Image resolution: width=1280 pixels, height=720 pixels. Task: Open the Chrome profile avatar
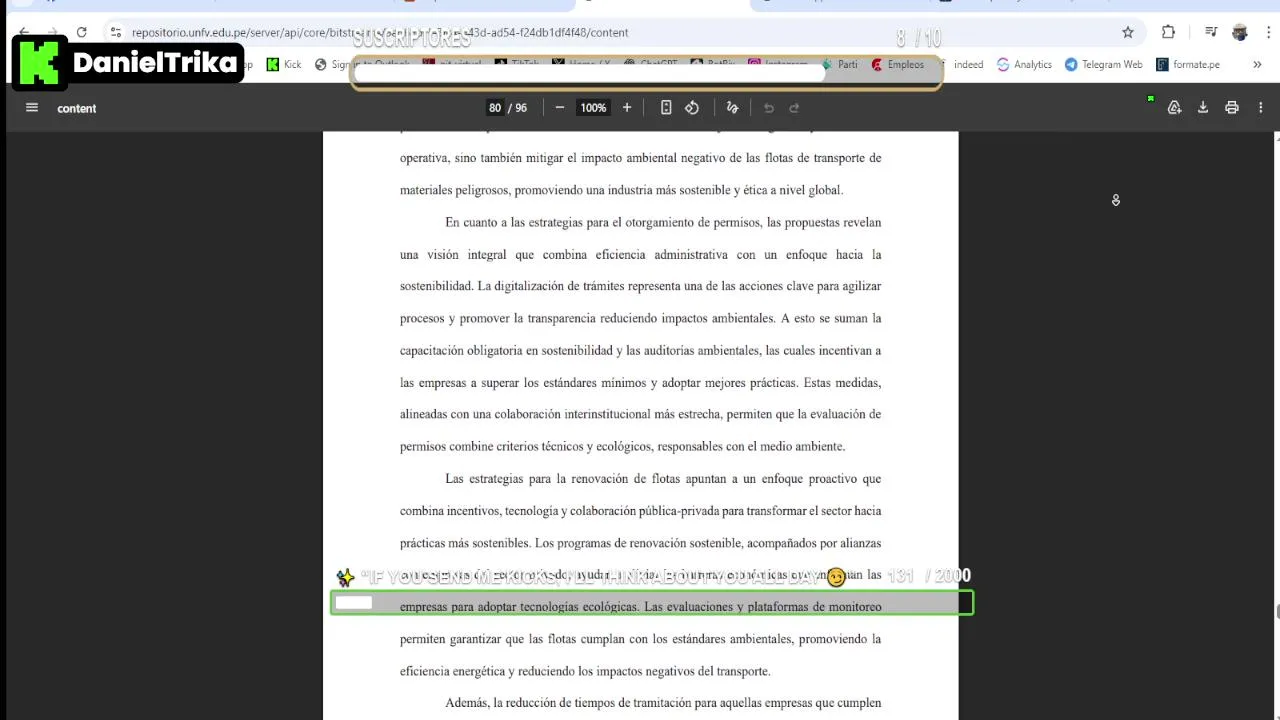[x=1240, y=32]
